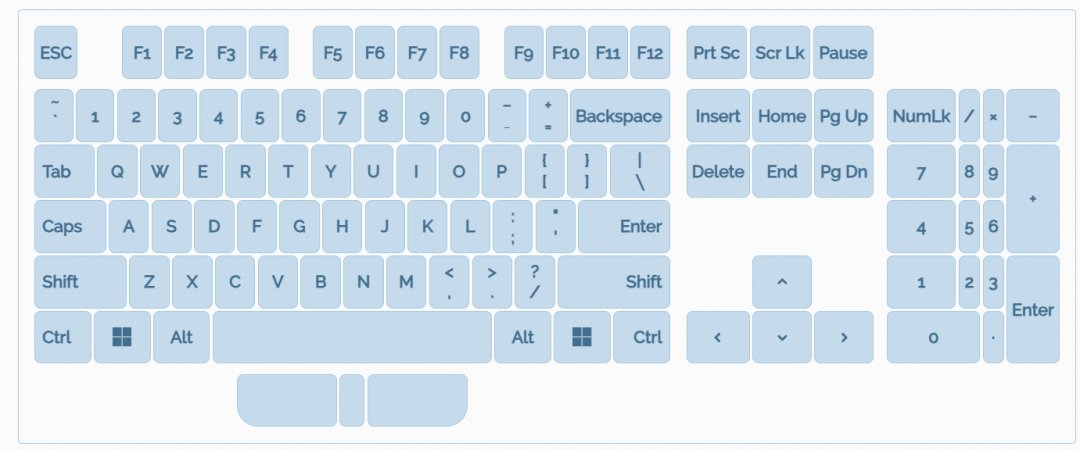Click the long spacebar key

click(352, 337)
